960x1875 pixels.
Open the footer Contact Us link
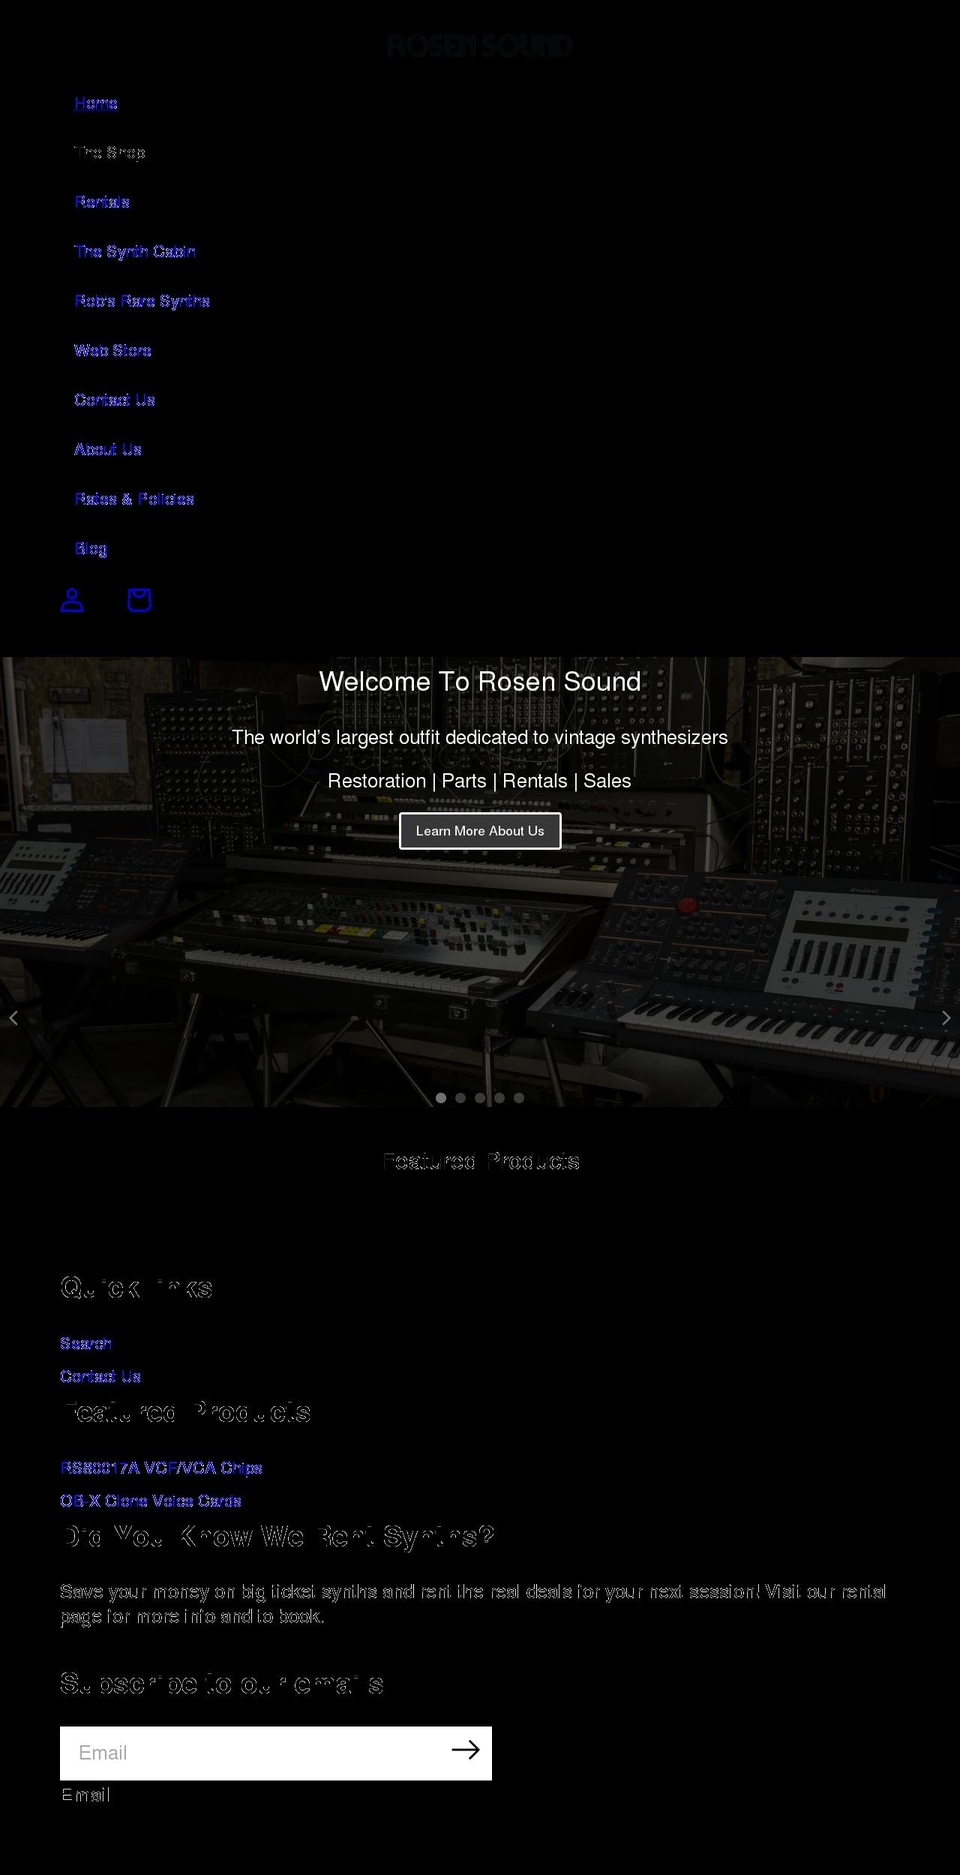point(100,1376)
